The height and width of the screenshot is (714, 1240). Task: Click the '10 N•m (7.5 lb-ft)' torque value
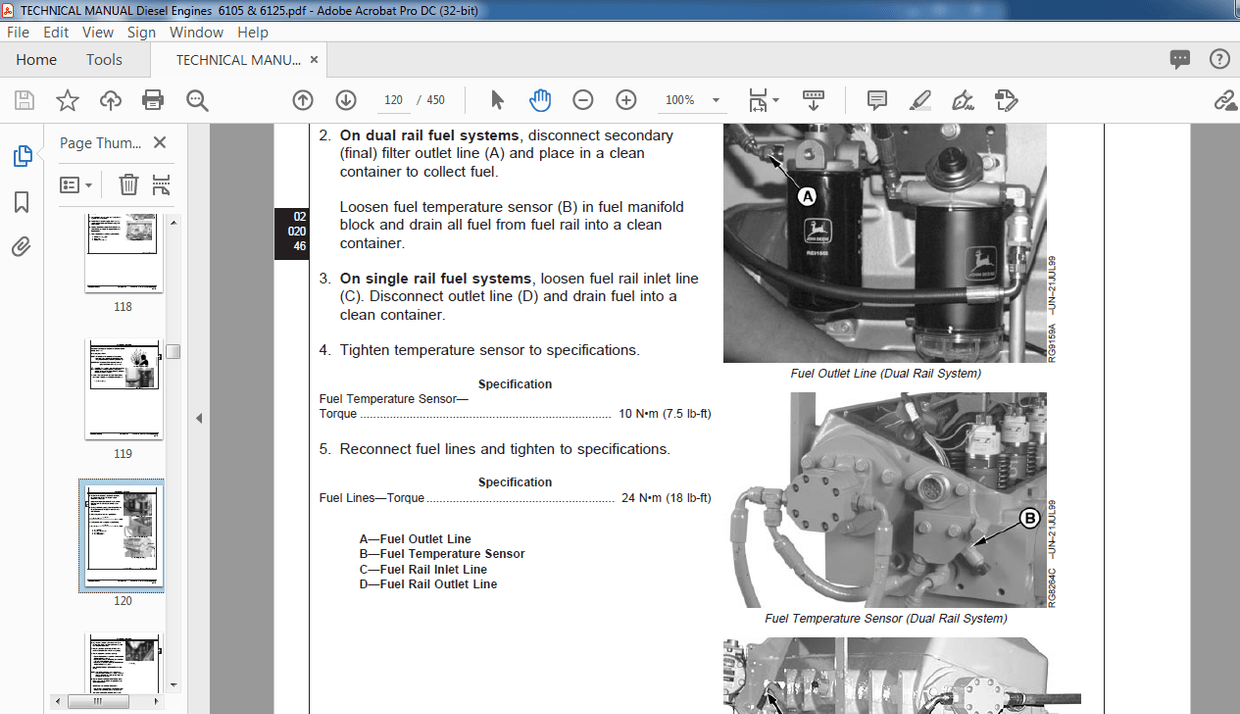(x=665, y=414)
